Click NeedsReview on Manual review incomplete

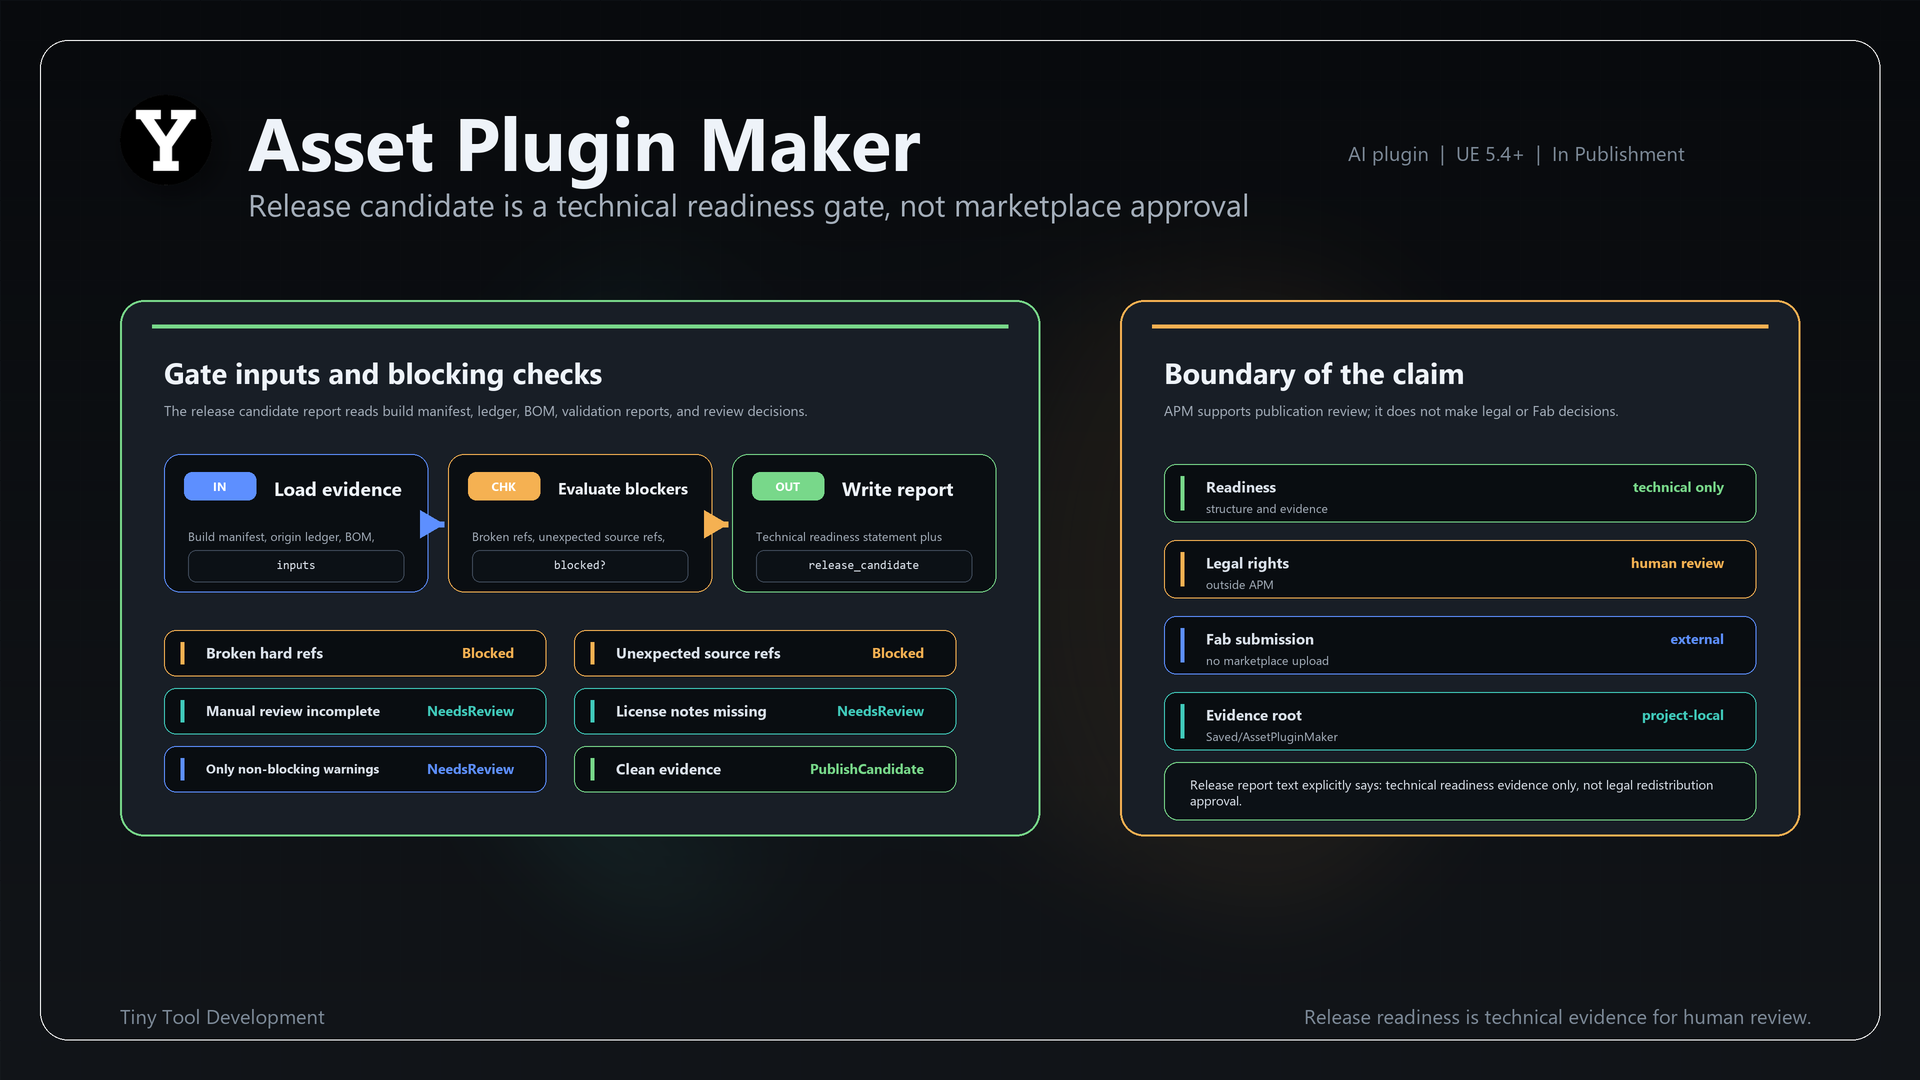point(470,711)
